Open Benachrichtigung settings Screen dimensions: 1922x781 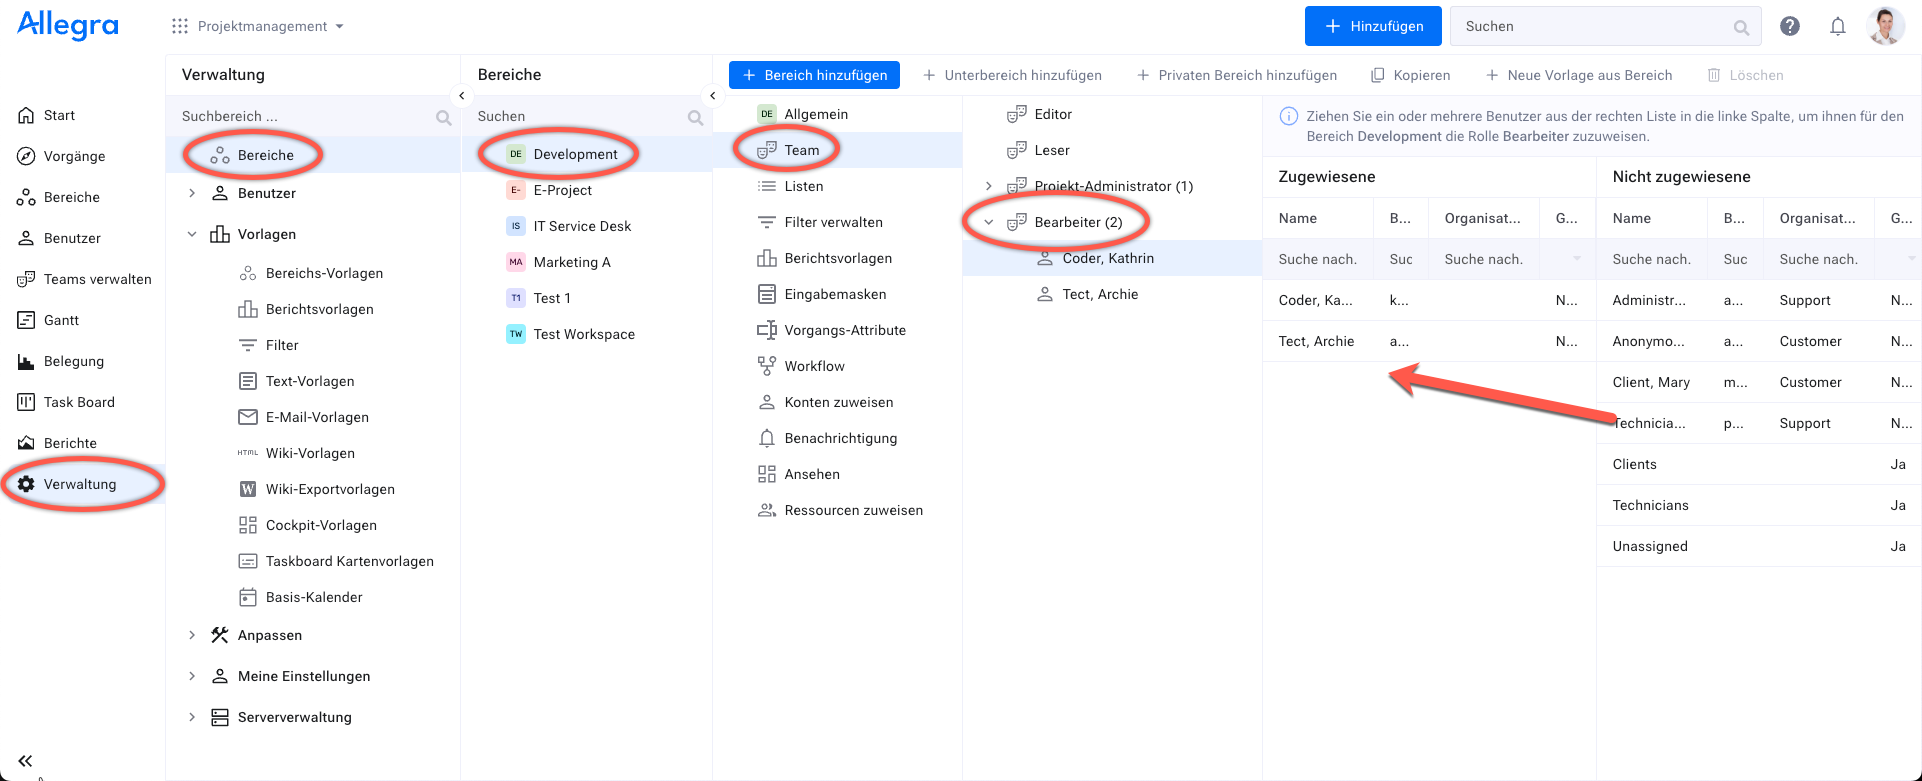[x=840, y=438]
